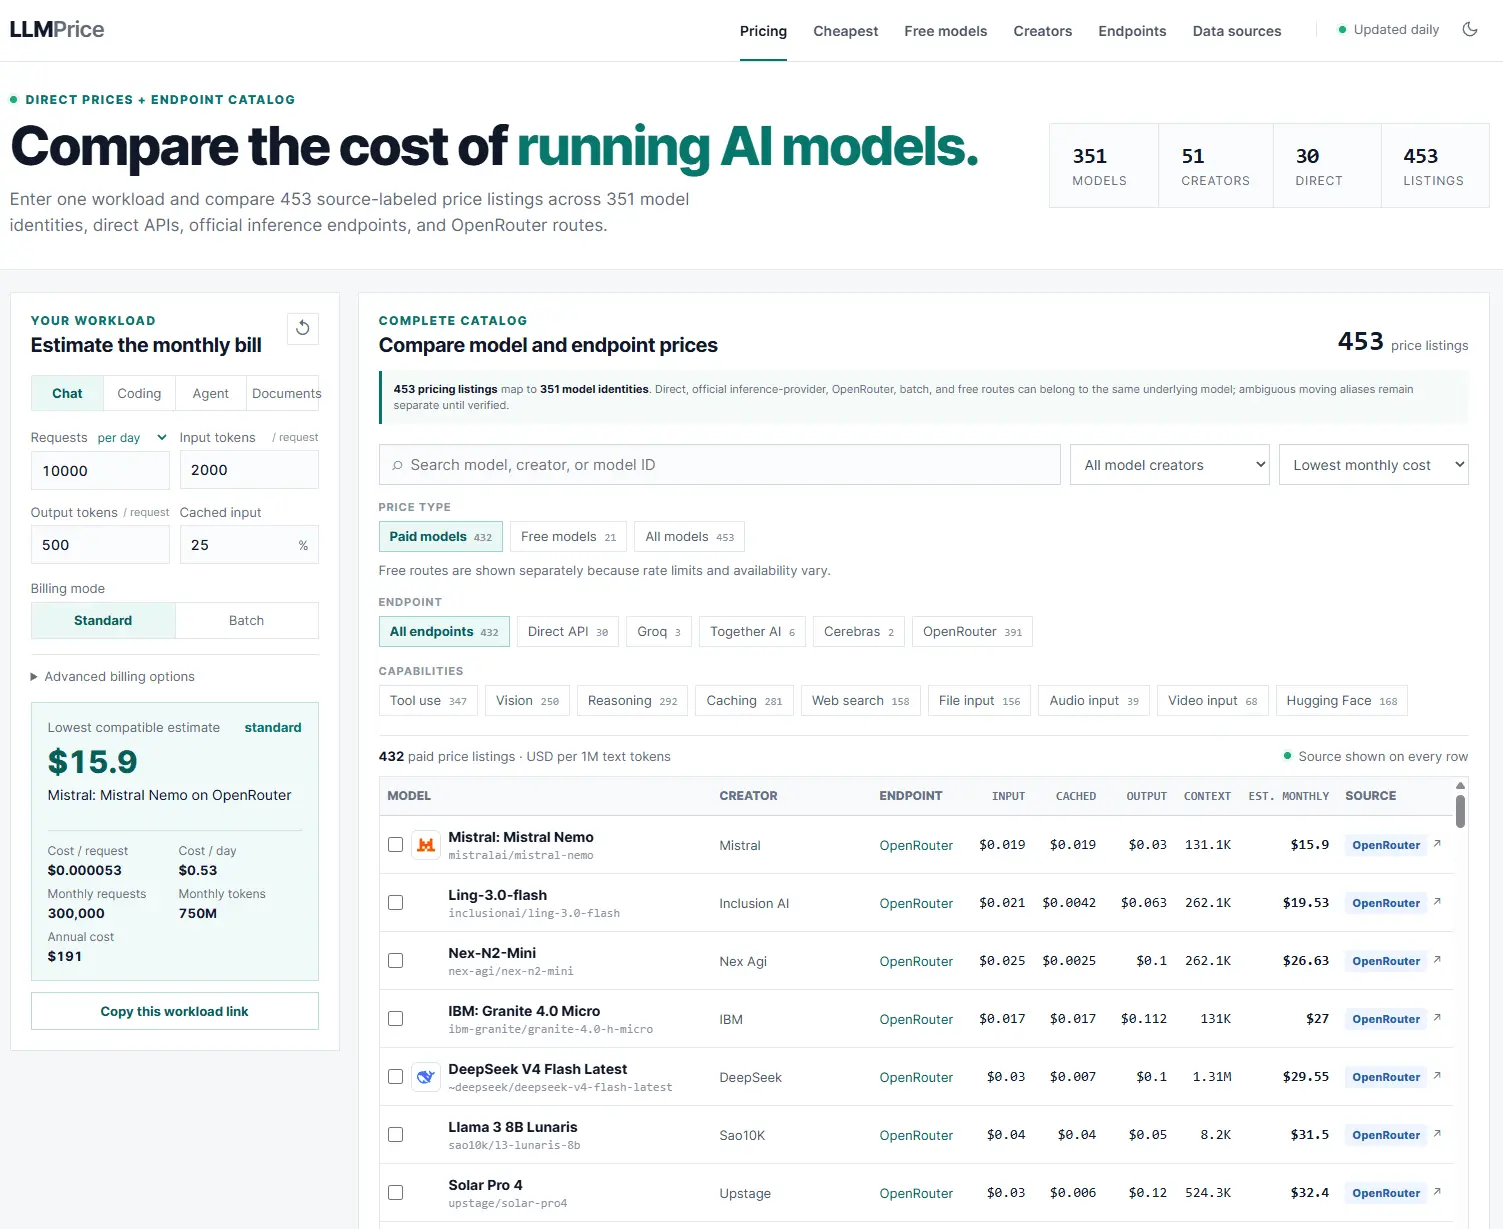Viewport: 1503px width, 1229px height.
Task: Select Standard billing mode
Action: coord(103,620)
